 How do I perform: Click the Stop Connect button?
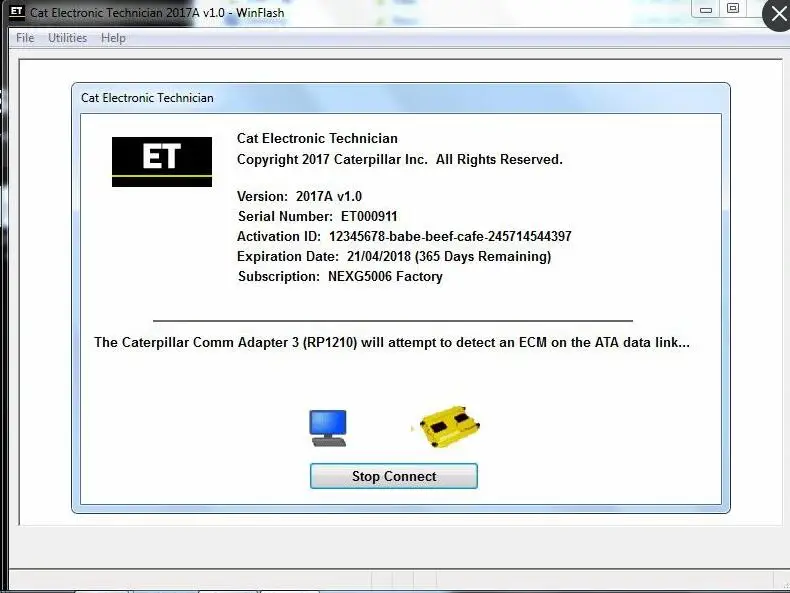pos(393,476)
